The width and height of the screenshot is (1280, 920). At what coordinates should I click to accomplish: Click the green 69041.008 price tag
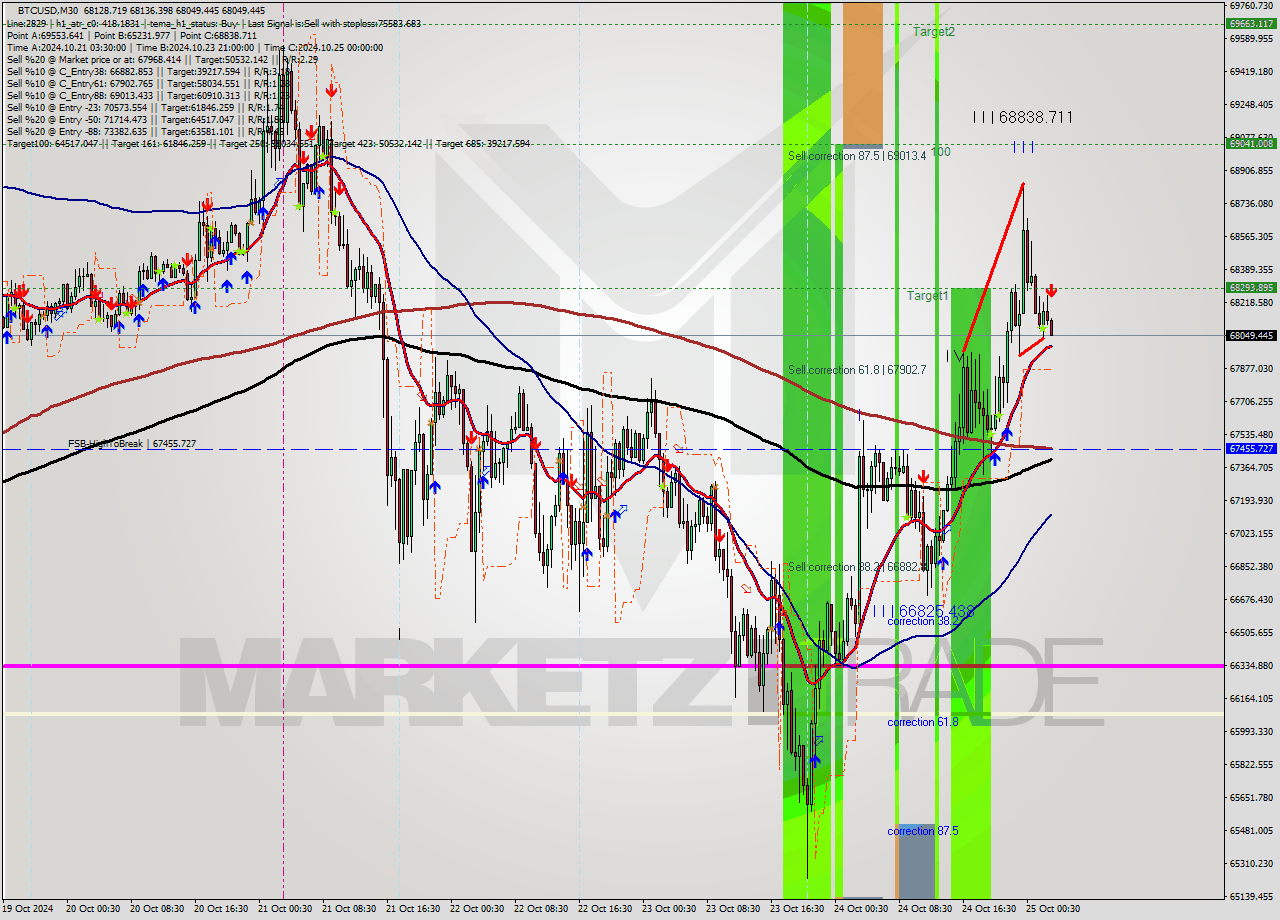pos(1251,143)
